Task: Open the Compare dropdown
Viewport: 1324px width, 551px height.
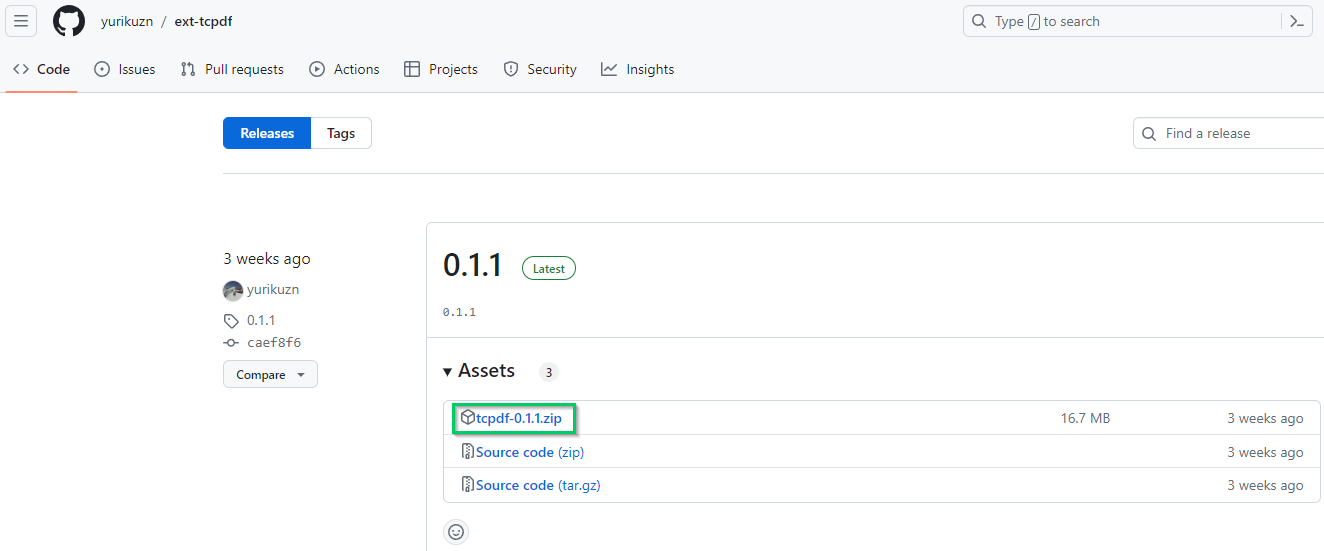Action: click(x=270, y=374)
